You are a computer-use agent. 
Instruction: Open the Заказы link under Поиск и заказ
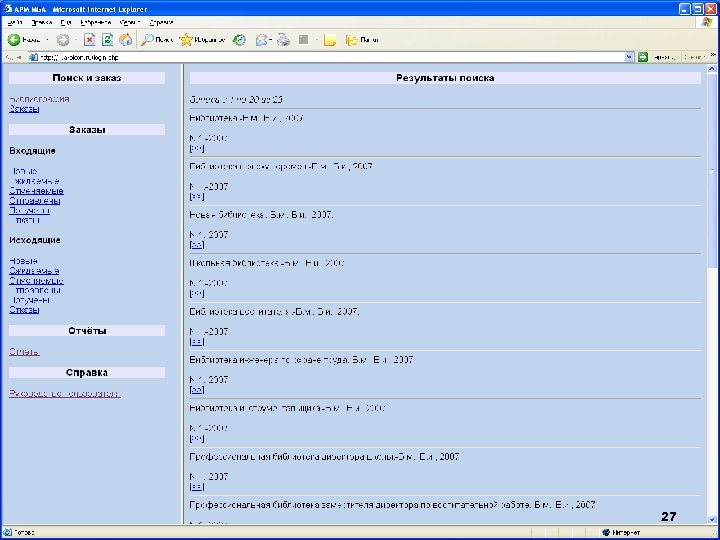coord(24,109)
